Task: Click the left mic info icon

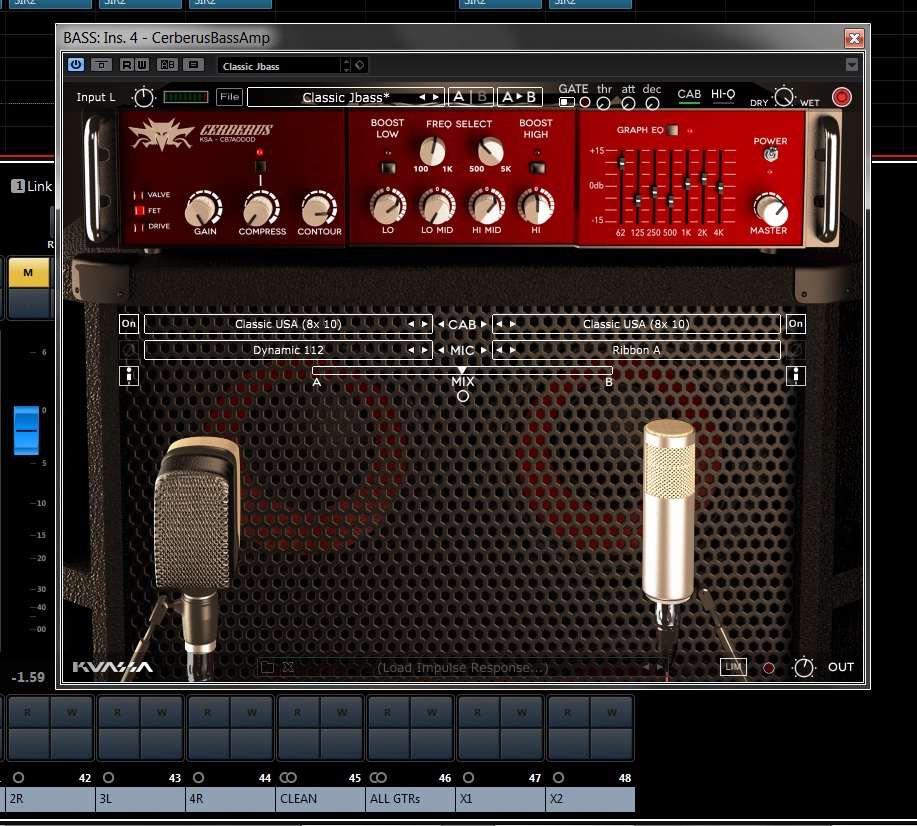Action: pos(129,376)
